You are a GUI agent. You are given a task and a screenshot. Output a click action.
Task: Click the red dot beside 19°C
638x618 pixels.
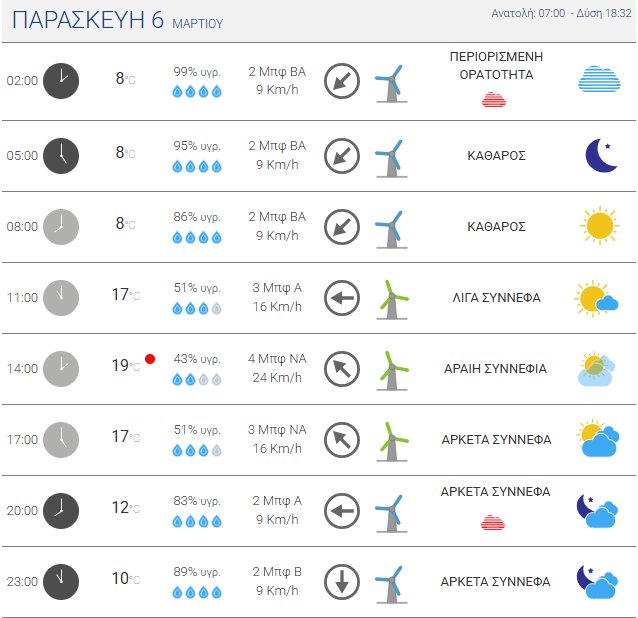pos(150,358)
